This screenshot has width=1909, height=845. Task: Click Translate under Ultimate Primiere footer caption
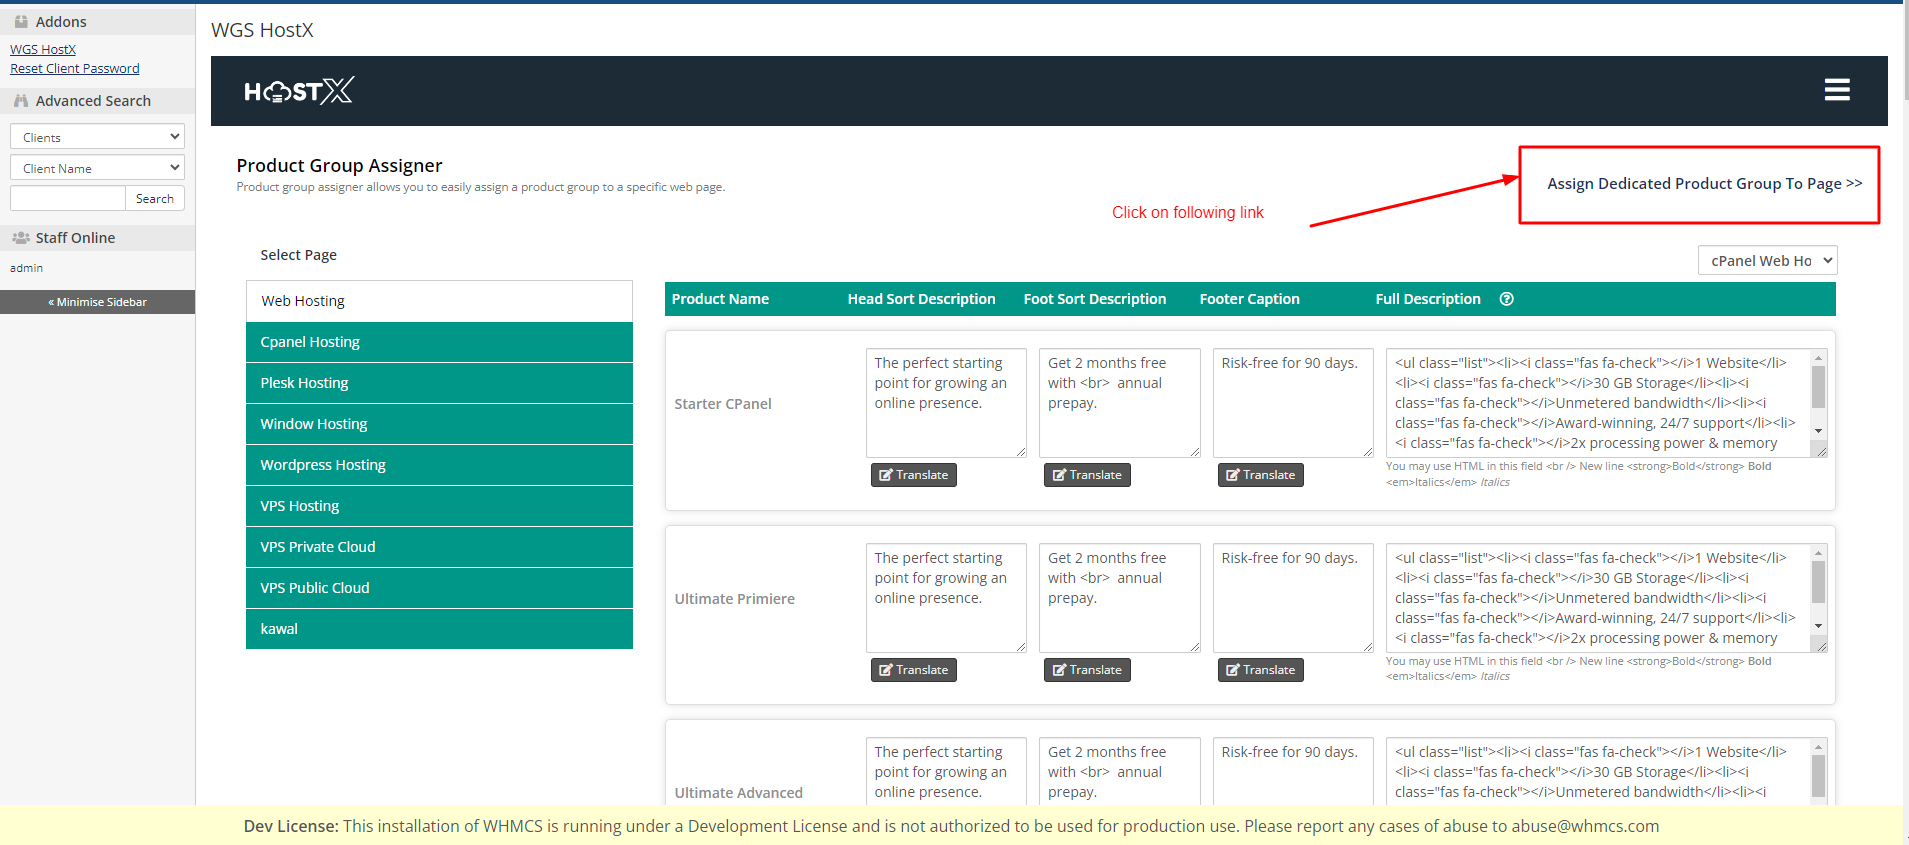pyautogui.click(x=1260, y=670)
